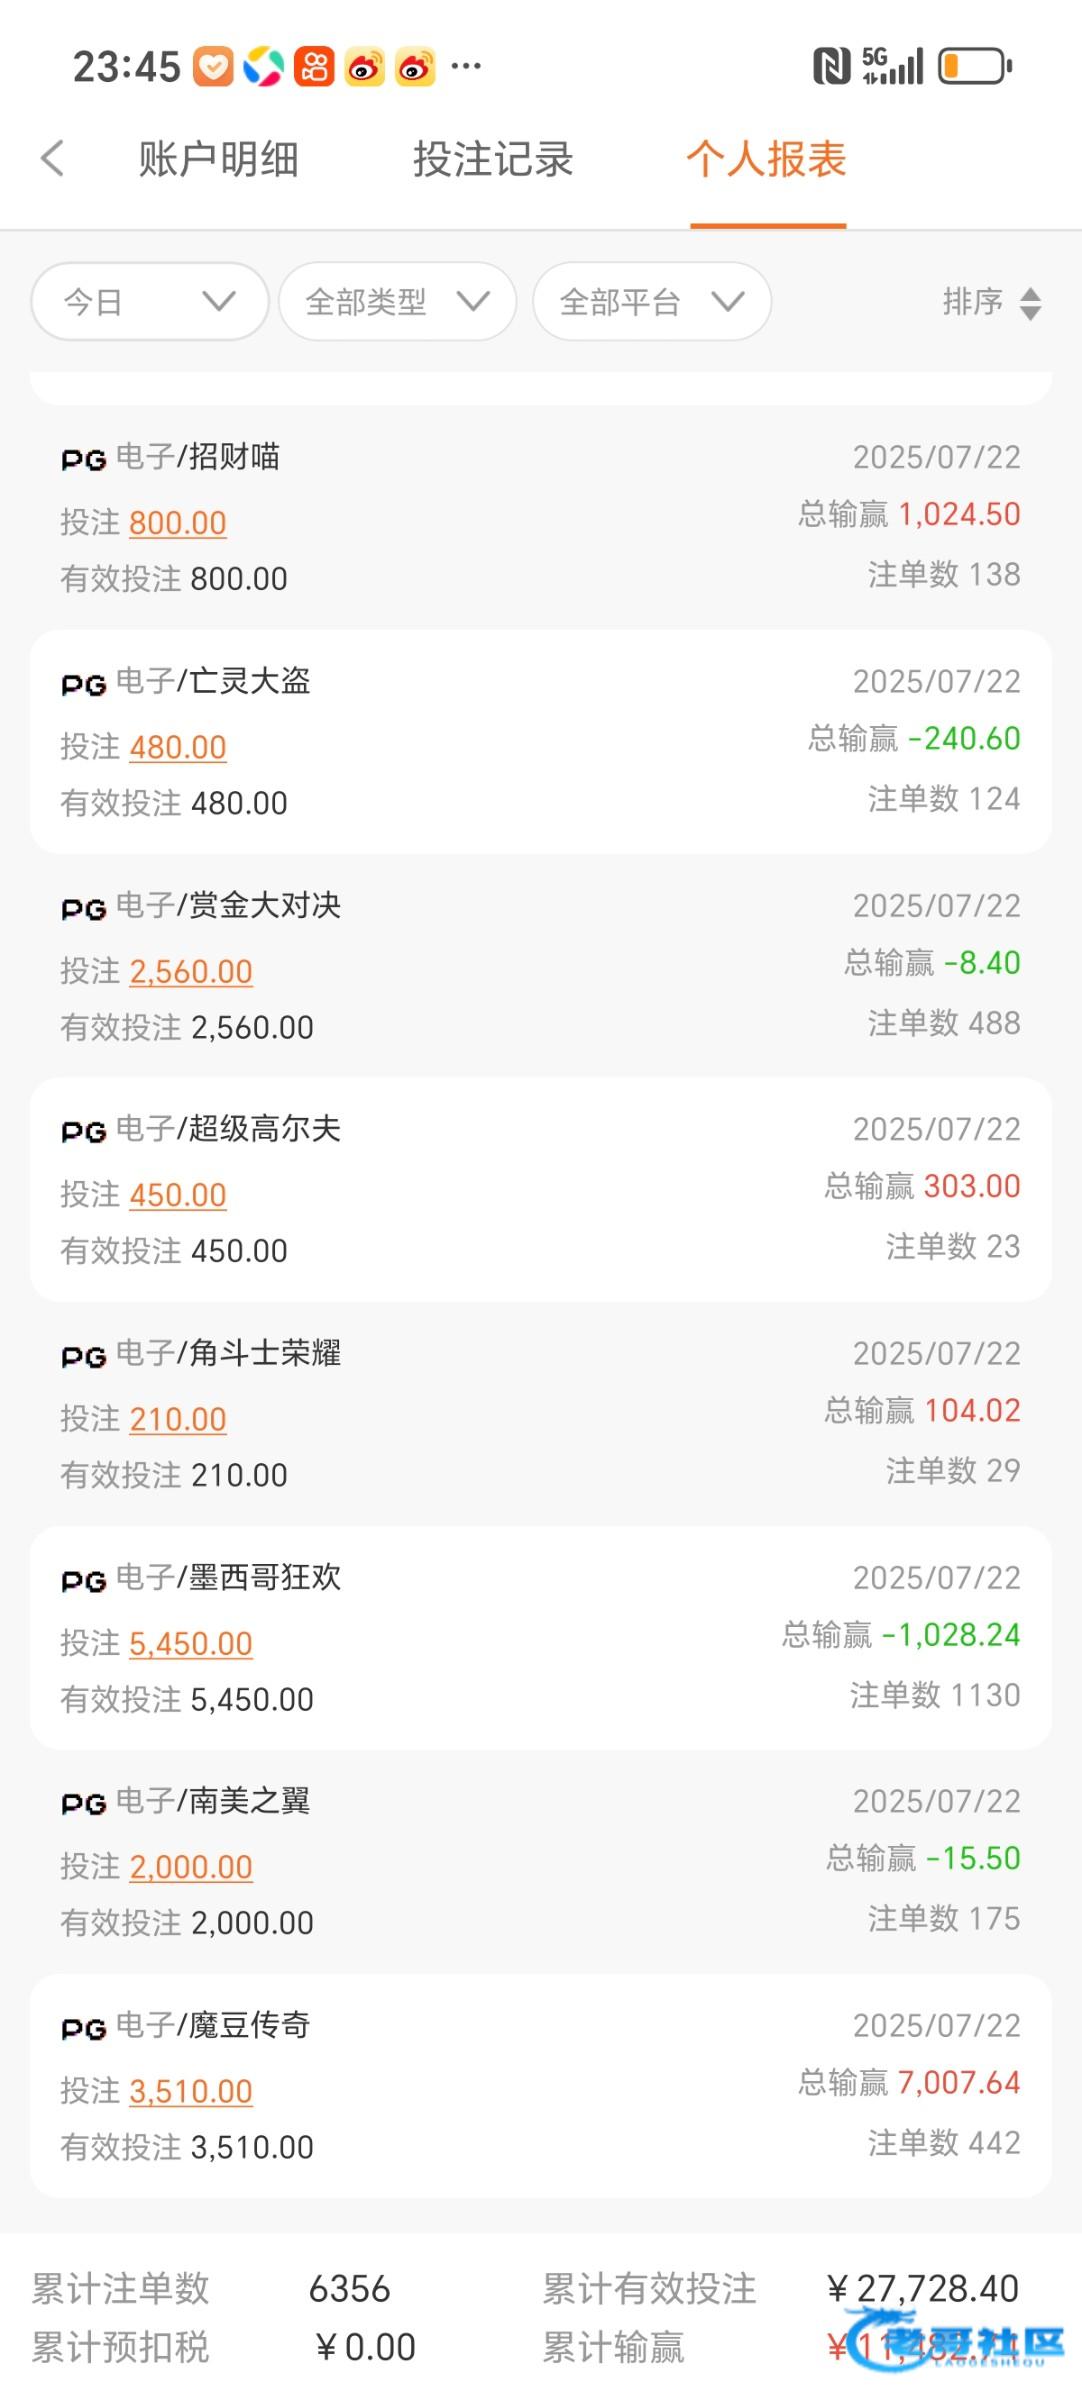Image resolution: width=1082 pixels, height=2400 pixels.
Task: Switch to the 投注记录 tab
Action: 493,160
